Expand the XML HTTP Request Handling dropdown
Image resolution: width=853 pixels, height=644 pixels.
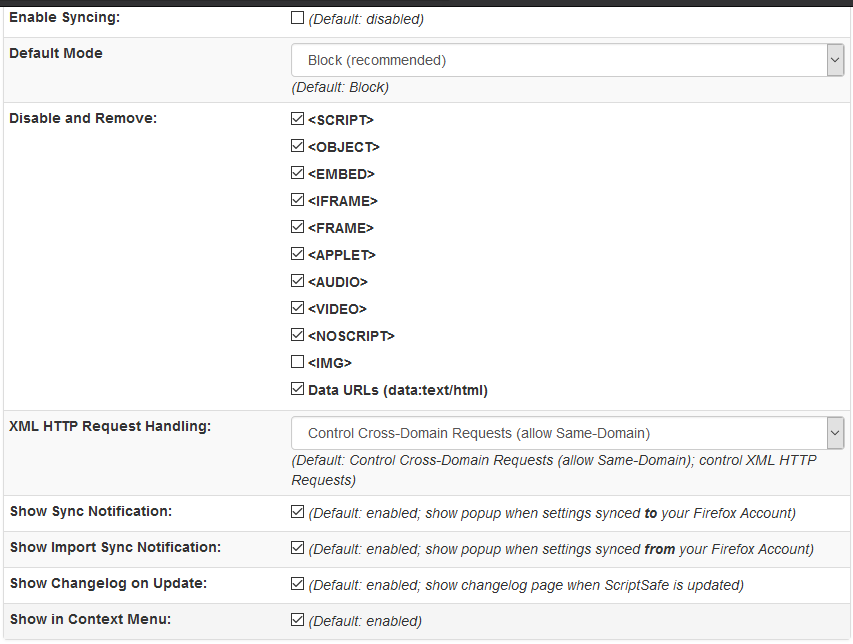(x=567, y=433)
